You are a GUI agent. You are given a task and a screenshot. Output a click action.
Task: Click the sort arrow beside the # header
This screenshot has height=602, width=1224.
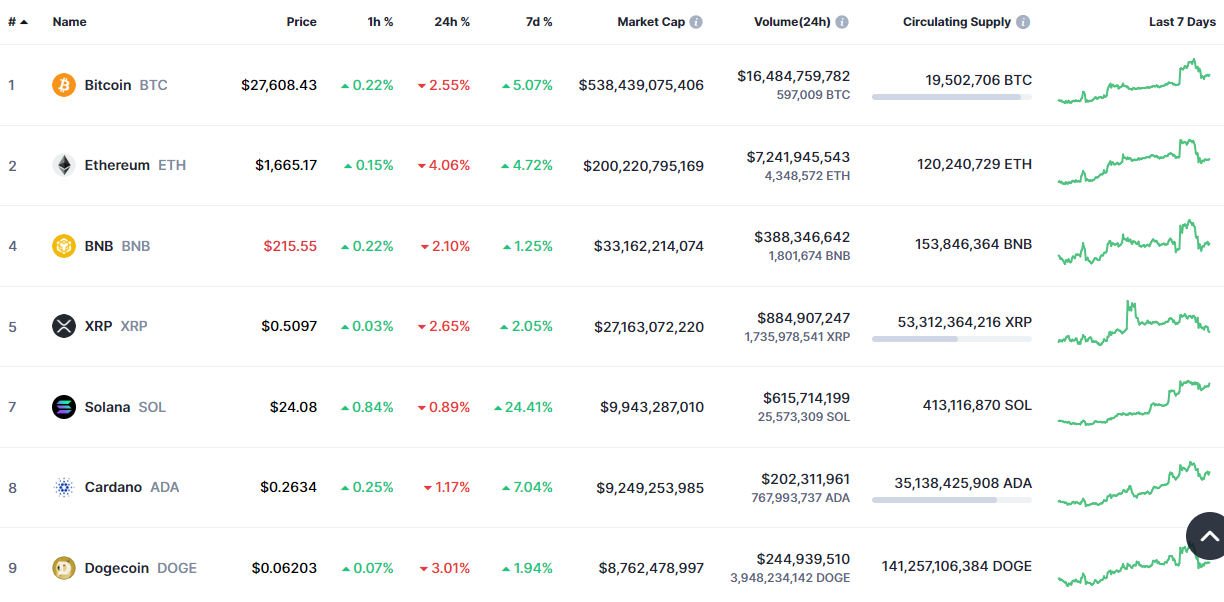(23, 22)
